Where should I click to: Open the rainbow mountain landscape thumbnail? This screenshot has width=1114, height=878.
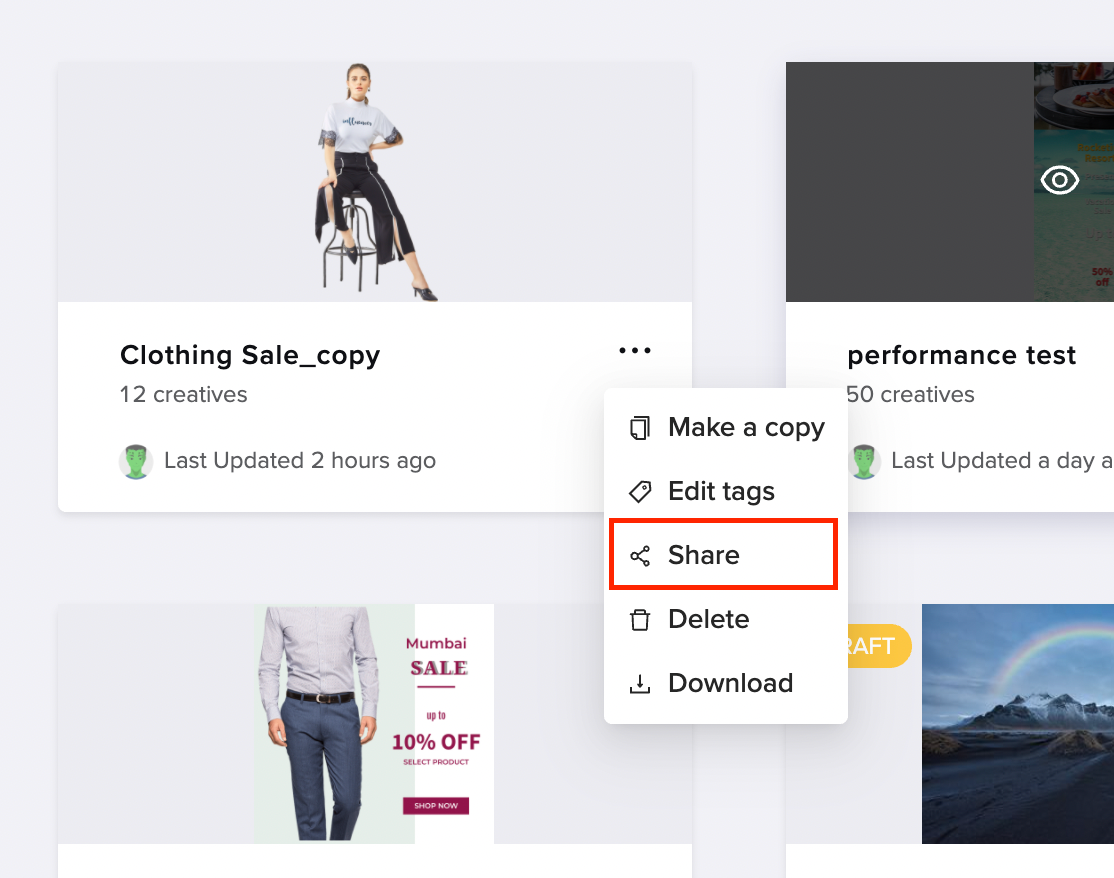pos(1017,724)
